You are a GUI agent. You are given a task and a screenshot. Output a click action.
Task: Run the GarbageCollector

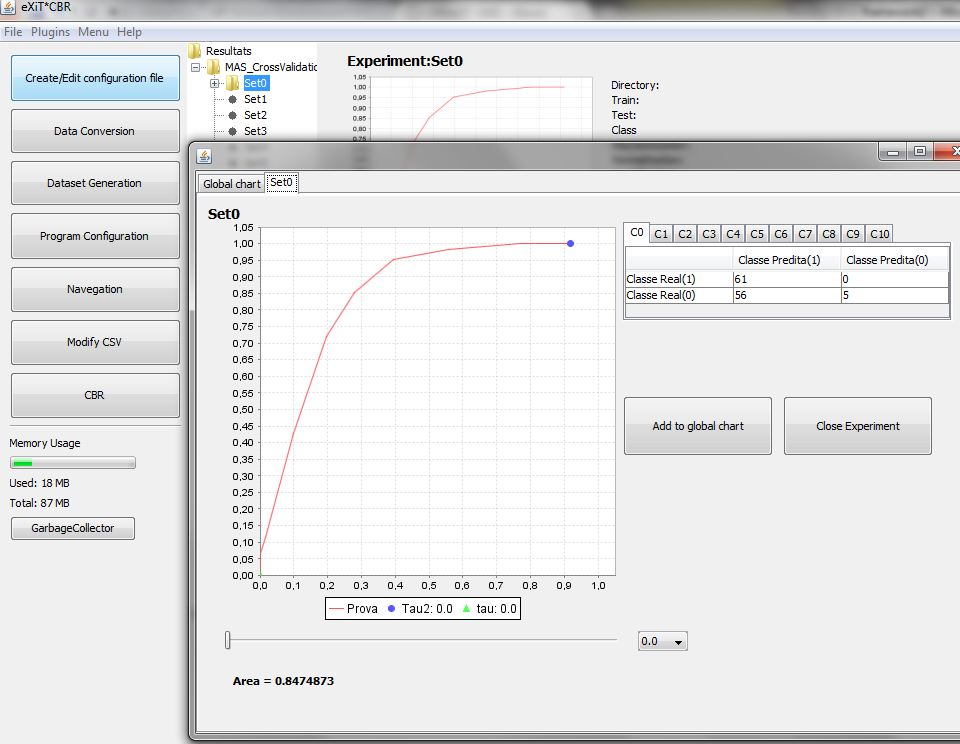click(x=73, y=528)
